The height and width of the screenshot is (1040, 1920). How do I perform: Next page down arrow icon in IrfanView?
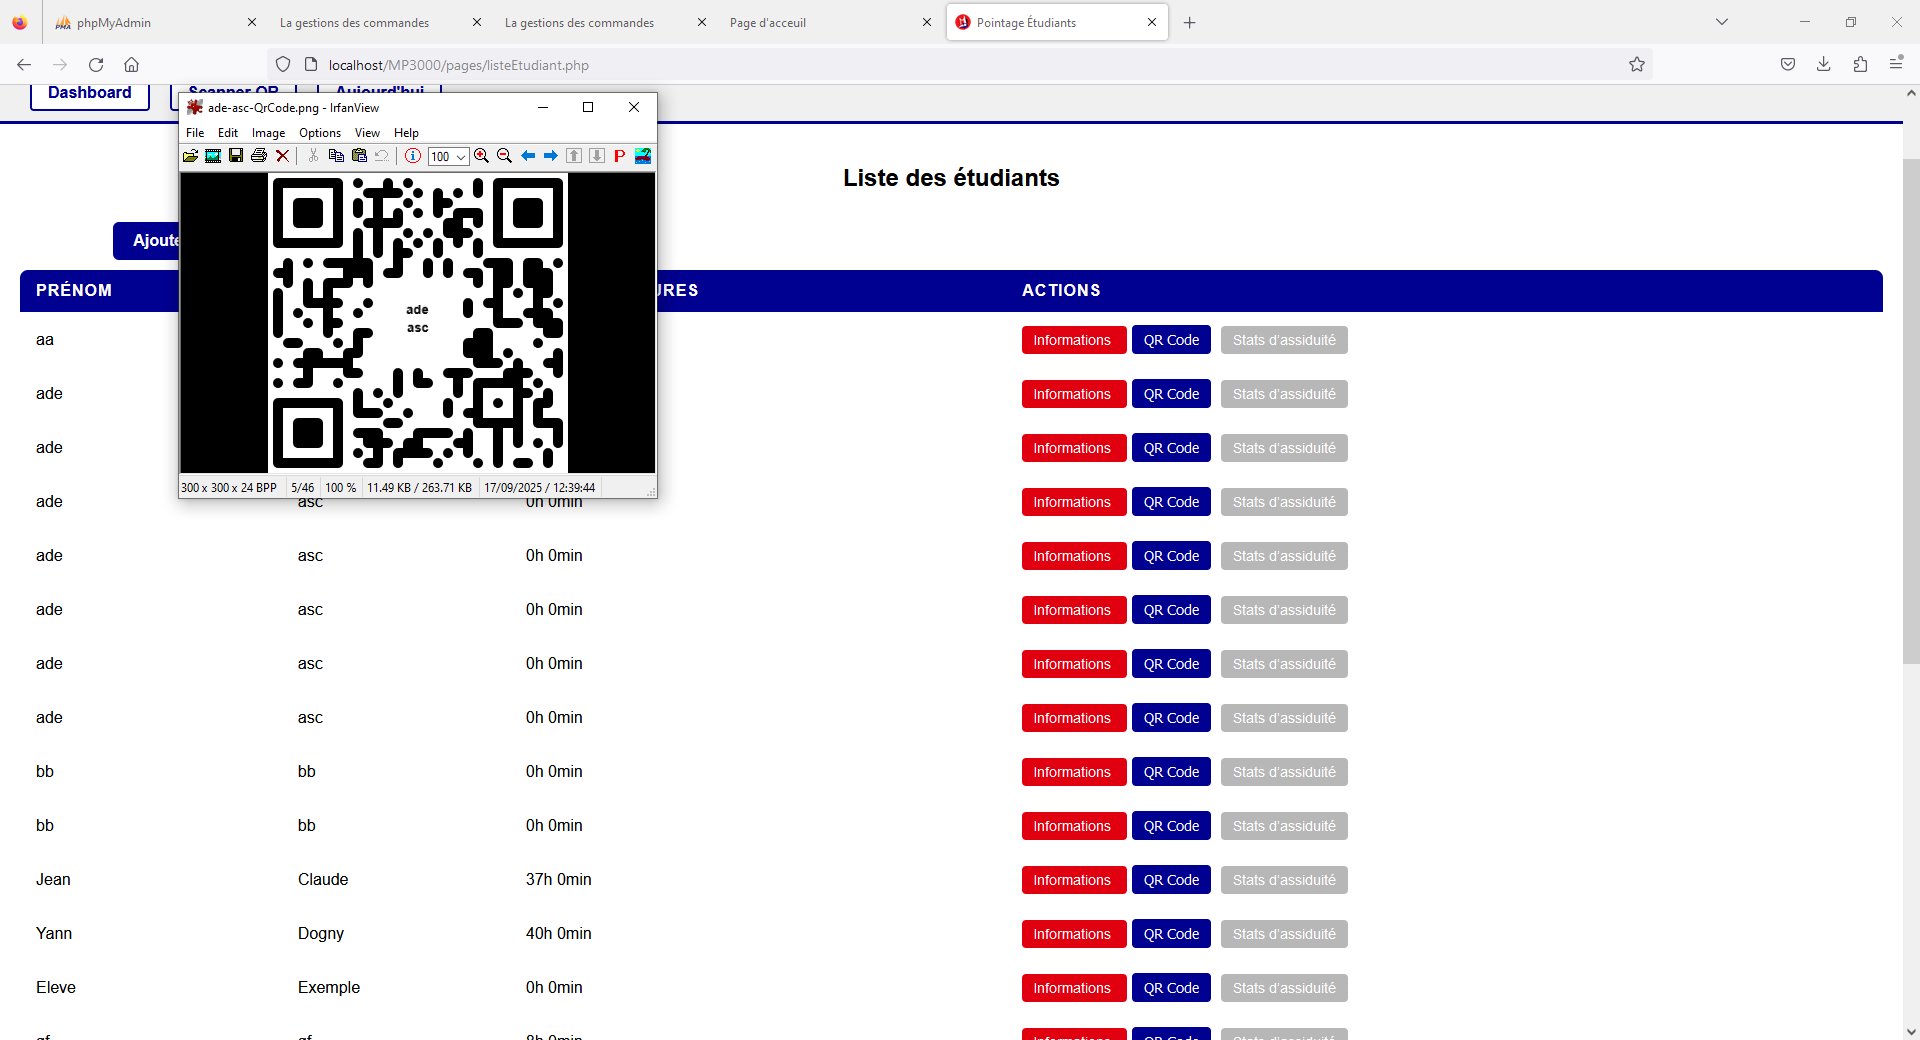597,156
